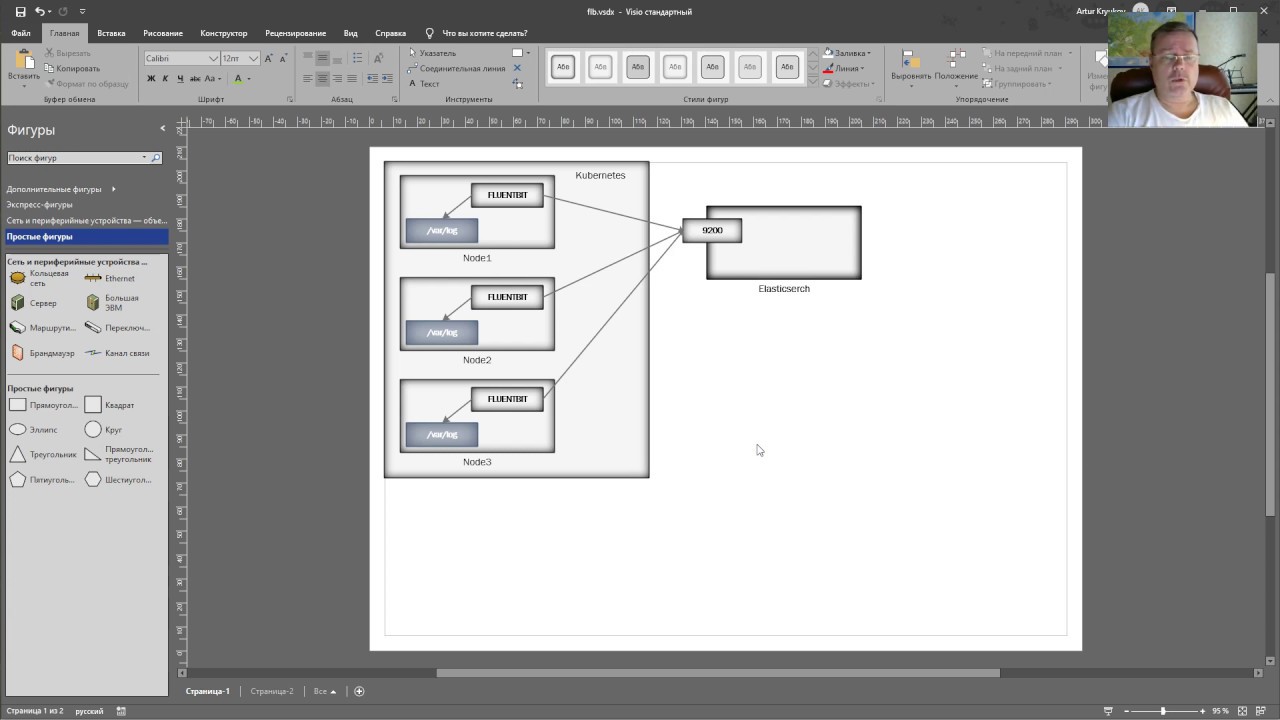Open the rectangle shape tool dropdown
1280x720 pixels.
(529, 53)
